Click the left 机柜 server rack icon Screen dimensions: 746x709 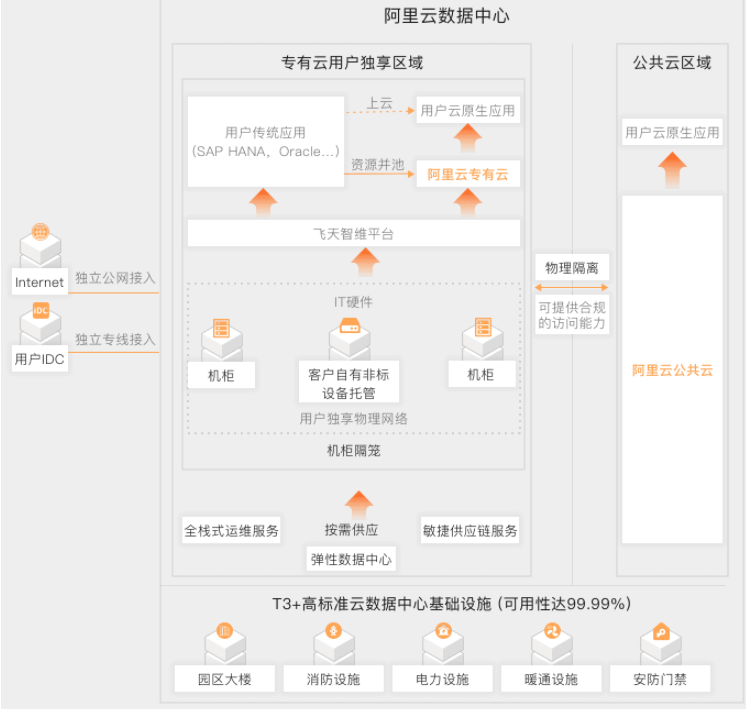[222, 328]
